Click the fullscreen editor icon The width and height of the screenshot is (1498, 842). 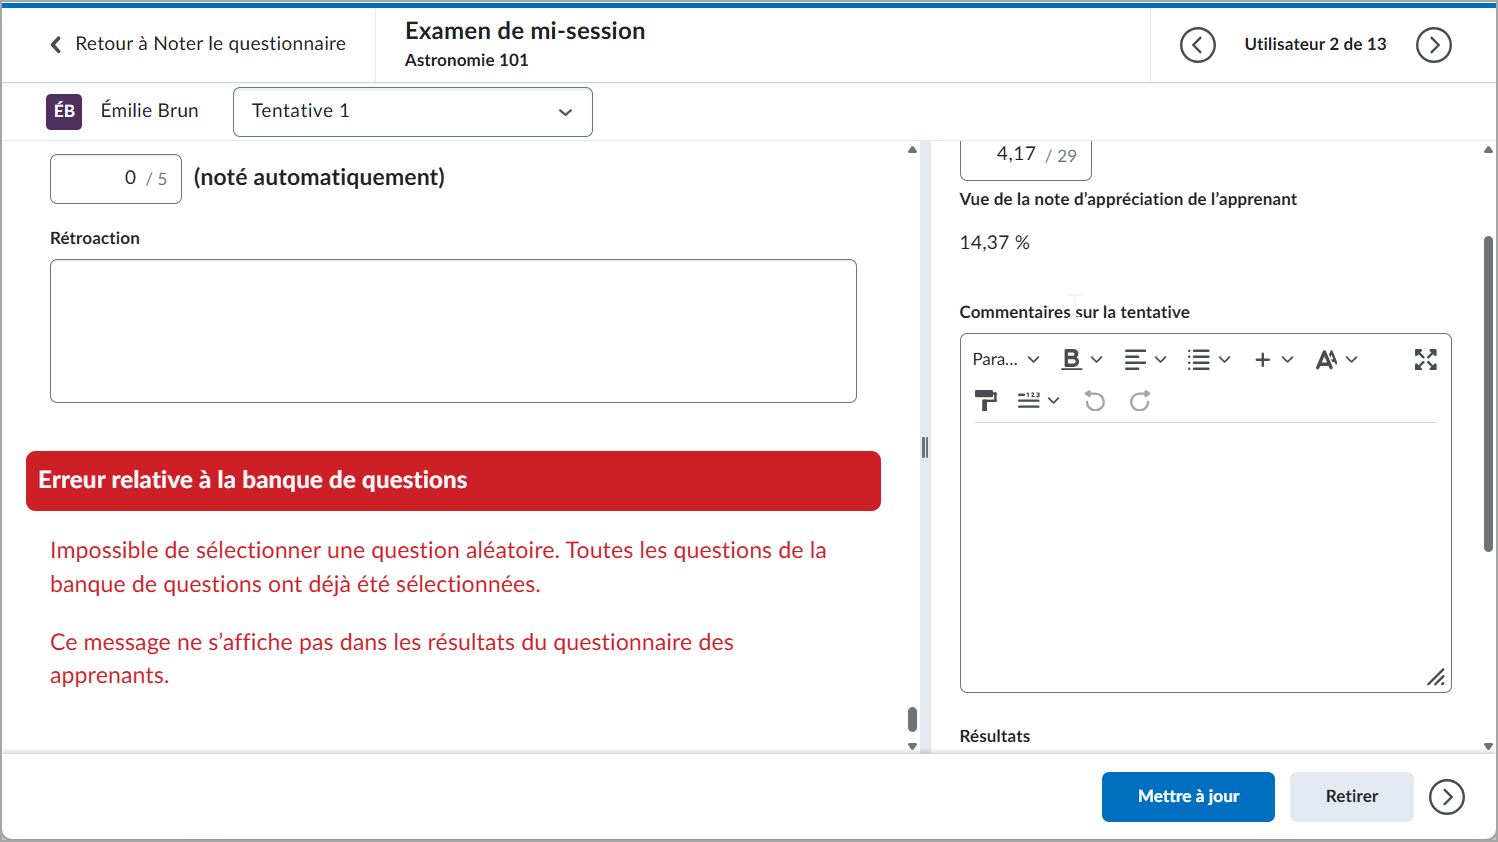[1425, 360]
